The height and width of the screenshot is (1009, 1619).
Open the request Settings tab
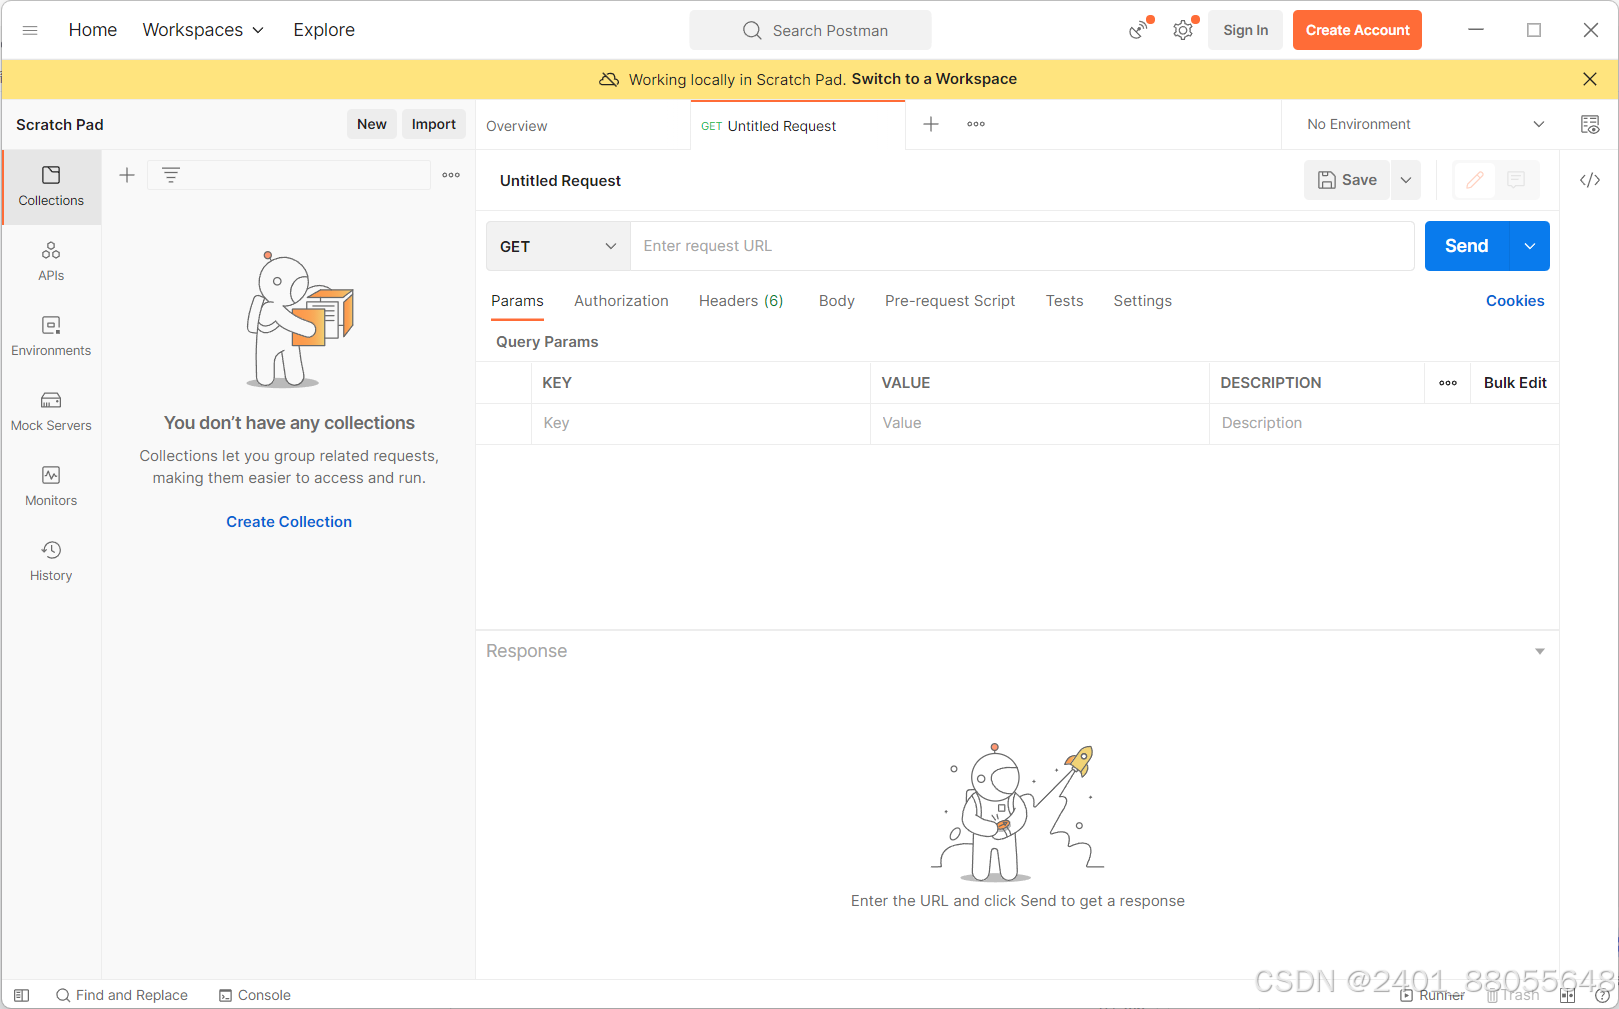click(x=1143, y=301)
